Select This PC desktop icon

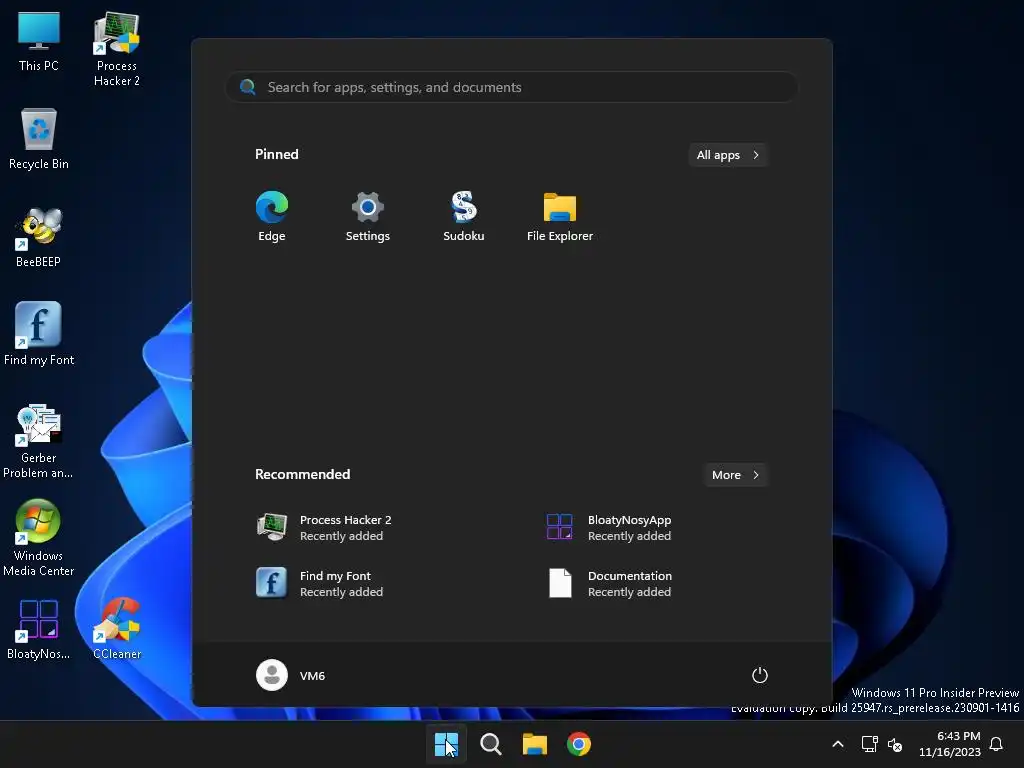coord(39,41)
